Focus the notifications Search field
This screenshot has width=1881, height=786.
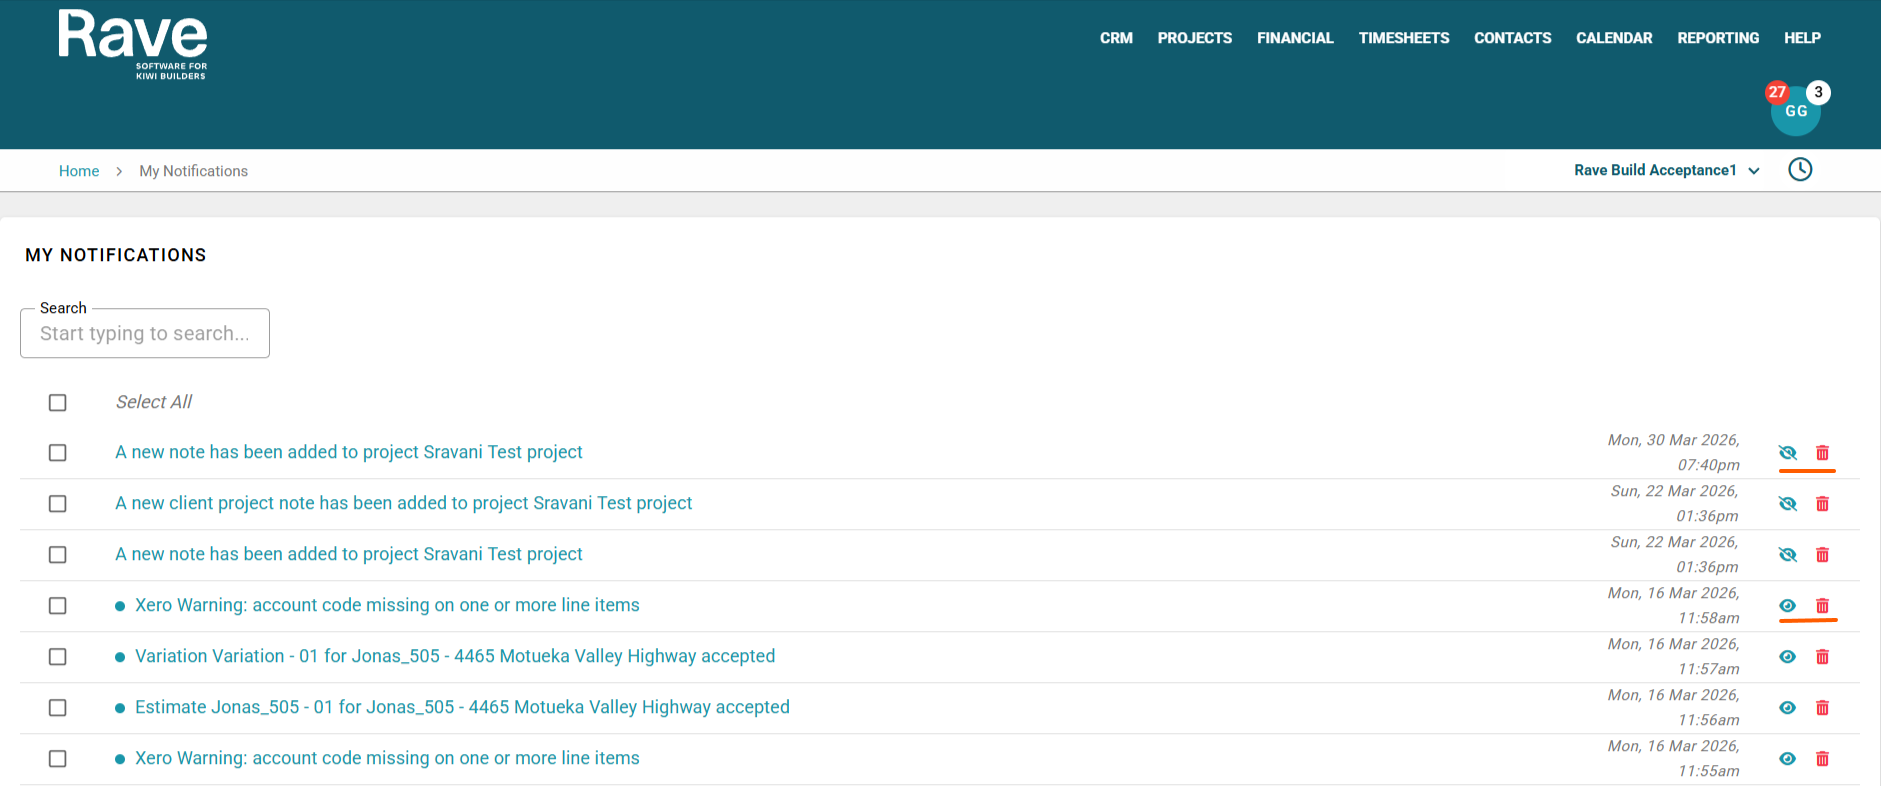[x=145, y=333]
